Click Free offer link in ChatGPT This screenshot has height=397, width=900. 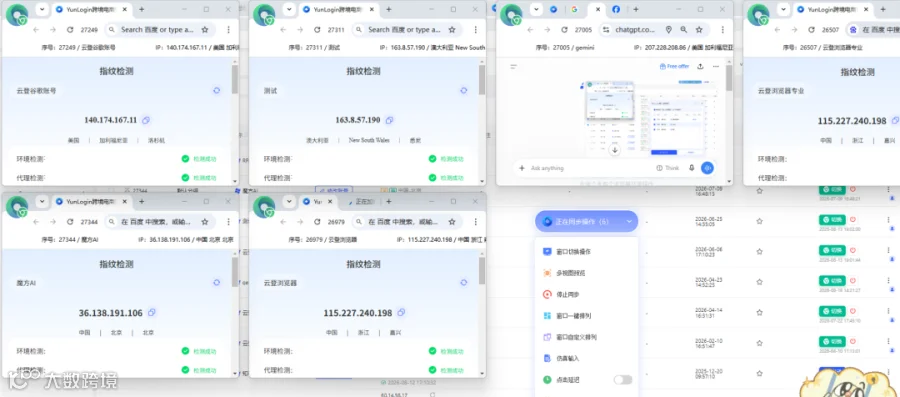click(x=674, y=67)
